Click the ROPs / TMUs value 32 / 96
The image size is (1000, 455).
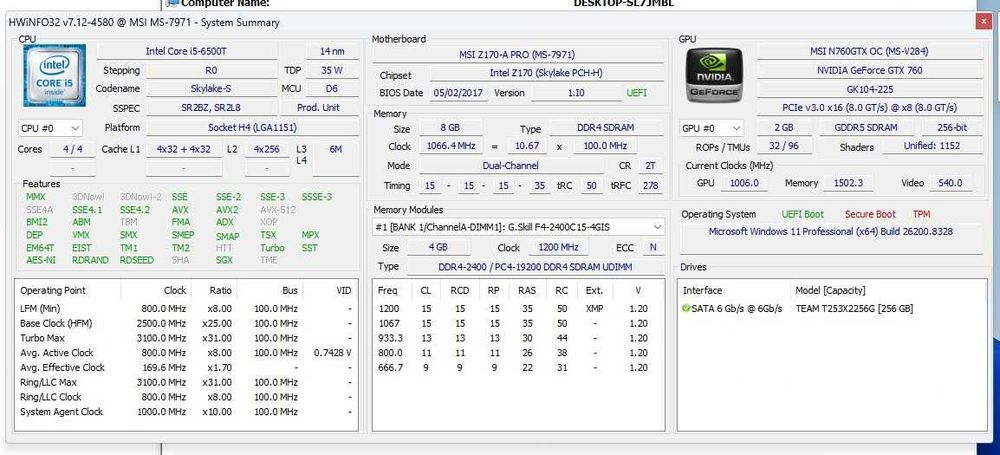(784, 146)
